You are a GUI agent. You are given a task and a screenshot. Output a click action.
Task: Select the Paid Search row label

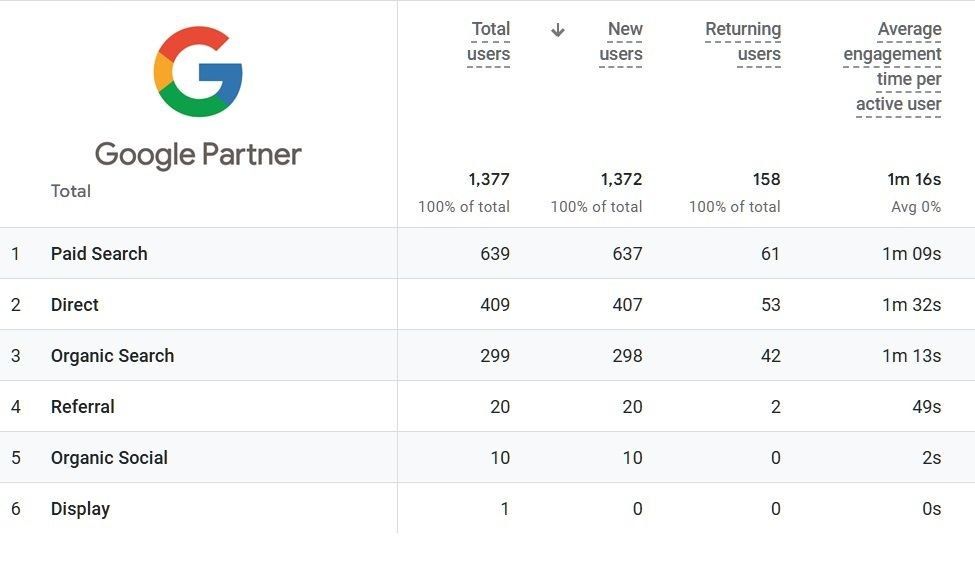click(99, 254)
